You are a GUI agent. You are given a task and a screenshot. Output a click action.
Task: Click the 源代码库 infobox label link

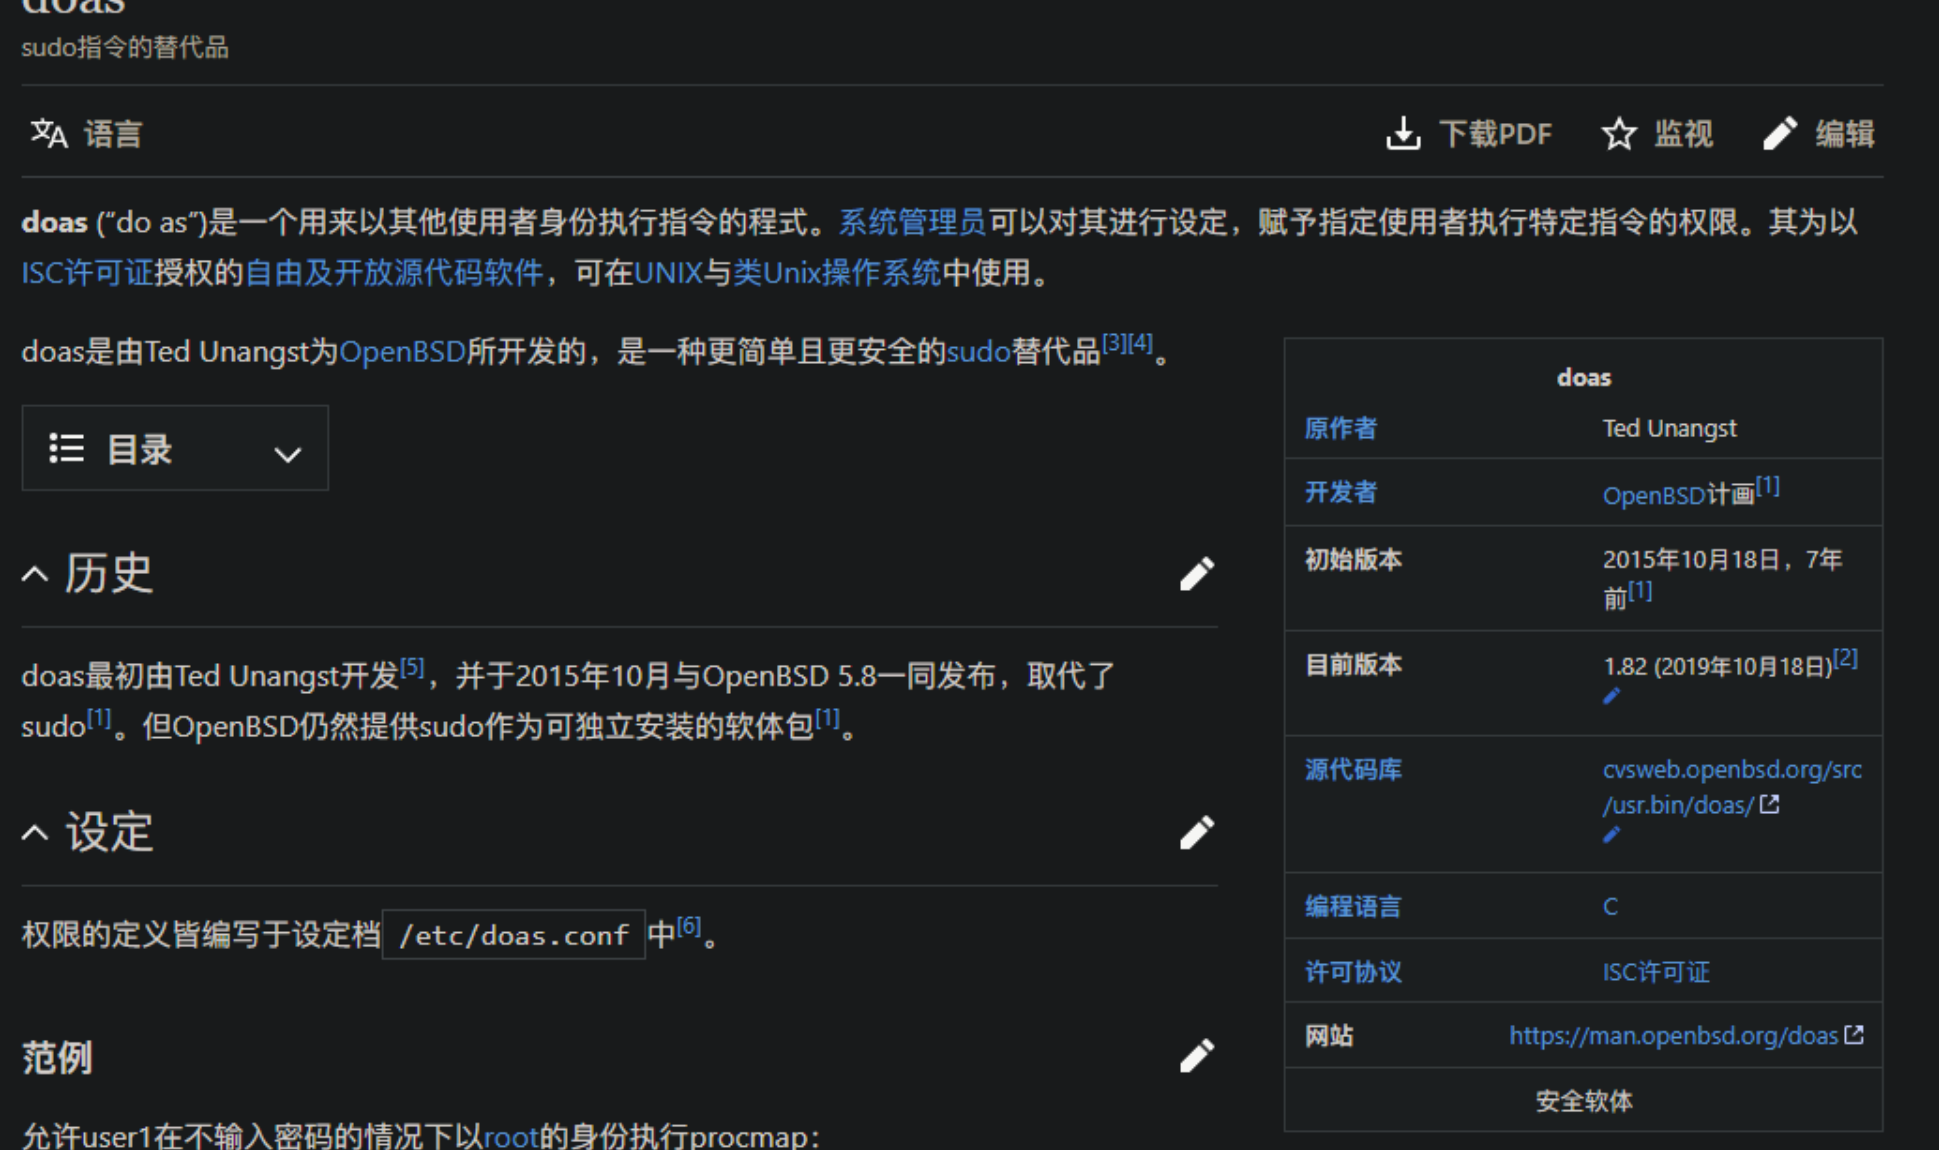point(1353,770)
